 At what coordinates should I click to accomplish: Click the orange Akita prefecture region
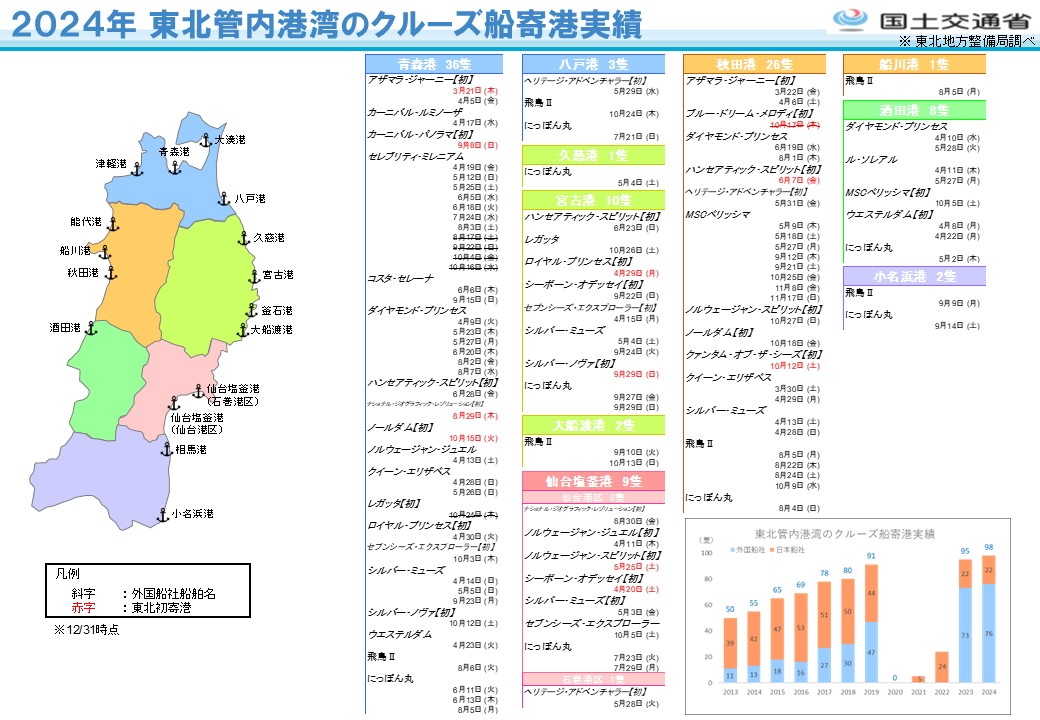(x=136, y=272)
